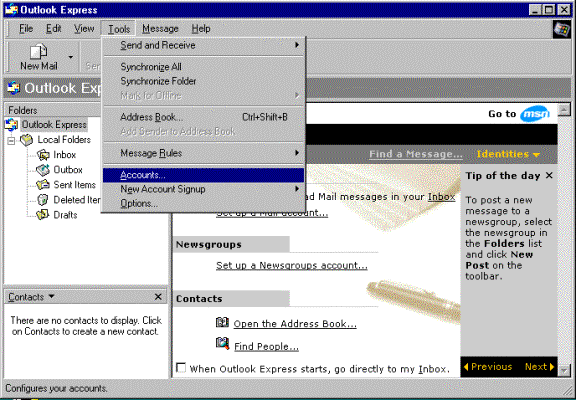This screenshot has width=576, height=400.
Task: Open the Message menu
Action: [160, 29]
